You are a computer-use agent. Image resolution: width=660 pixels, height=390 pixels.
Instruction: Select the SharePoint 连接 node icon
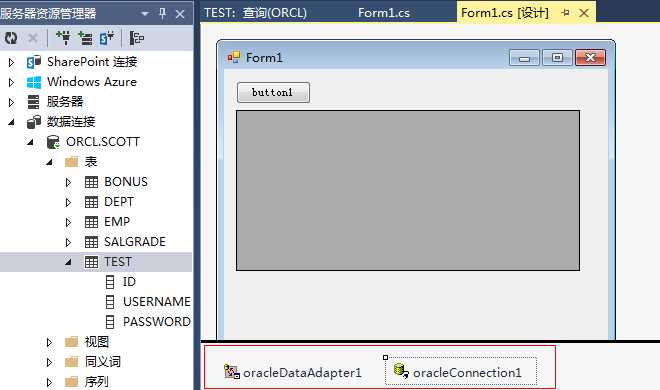[x=34, y=62]
